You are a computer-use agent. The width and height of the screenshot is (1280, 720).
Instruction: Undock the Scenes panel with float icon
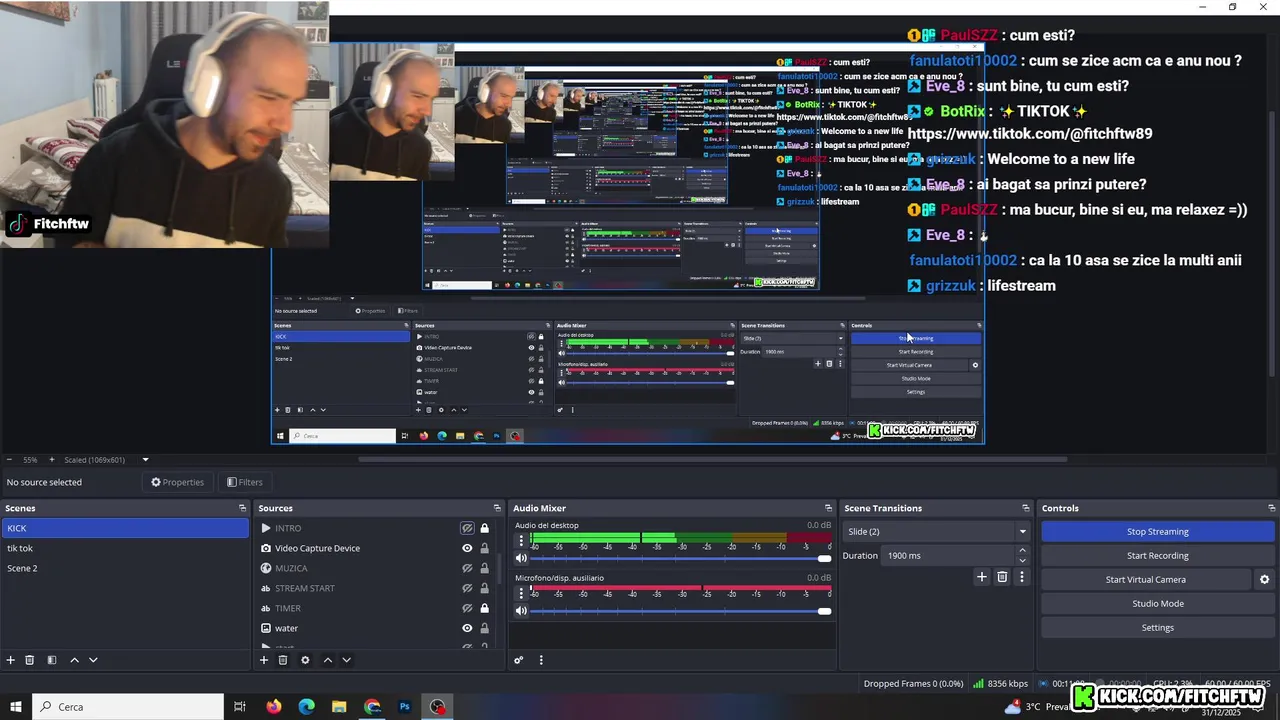242,508
